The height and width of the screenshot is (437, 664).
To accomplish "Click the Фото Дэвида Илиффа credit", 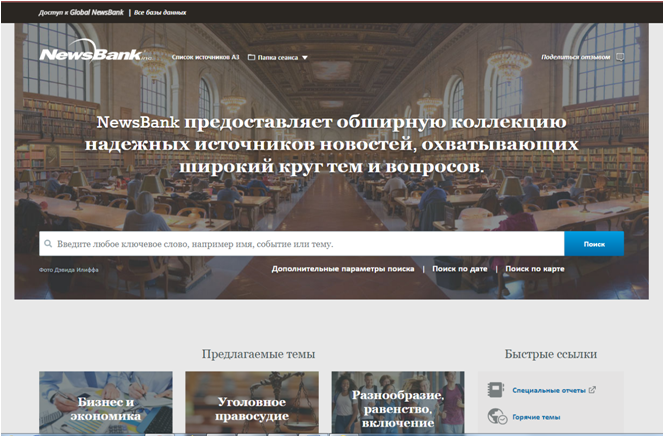I will 69,270.
